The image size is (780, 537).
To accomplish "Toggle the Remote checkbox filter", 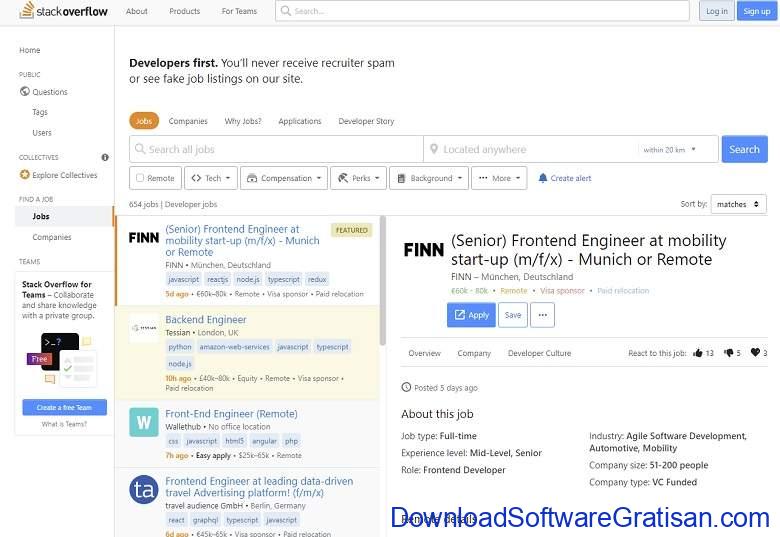I will pyautogui.click(x=140, y=178).
